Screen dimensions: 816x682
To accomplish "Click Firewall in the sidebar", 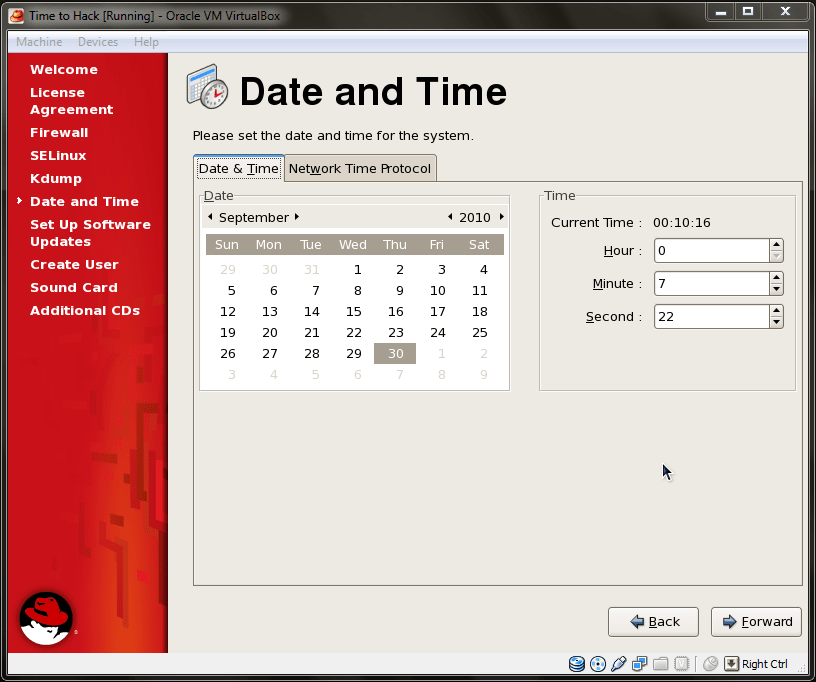I will point(59,133).
